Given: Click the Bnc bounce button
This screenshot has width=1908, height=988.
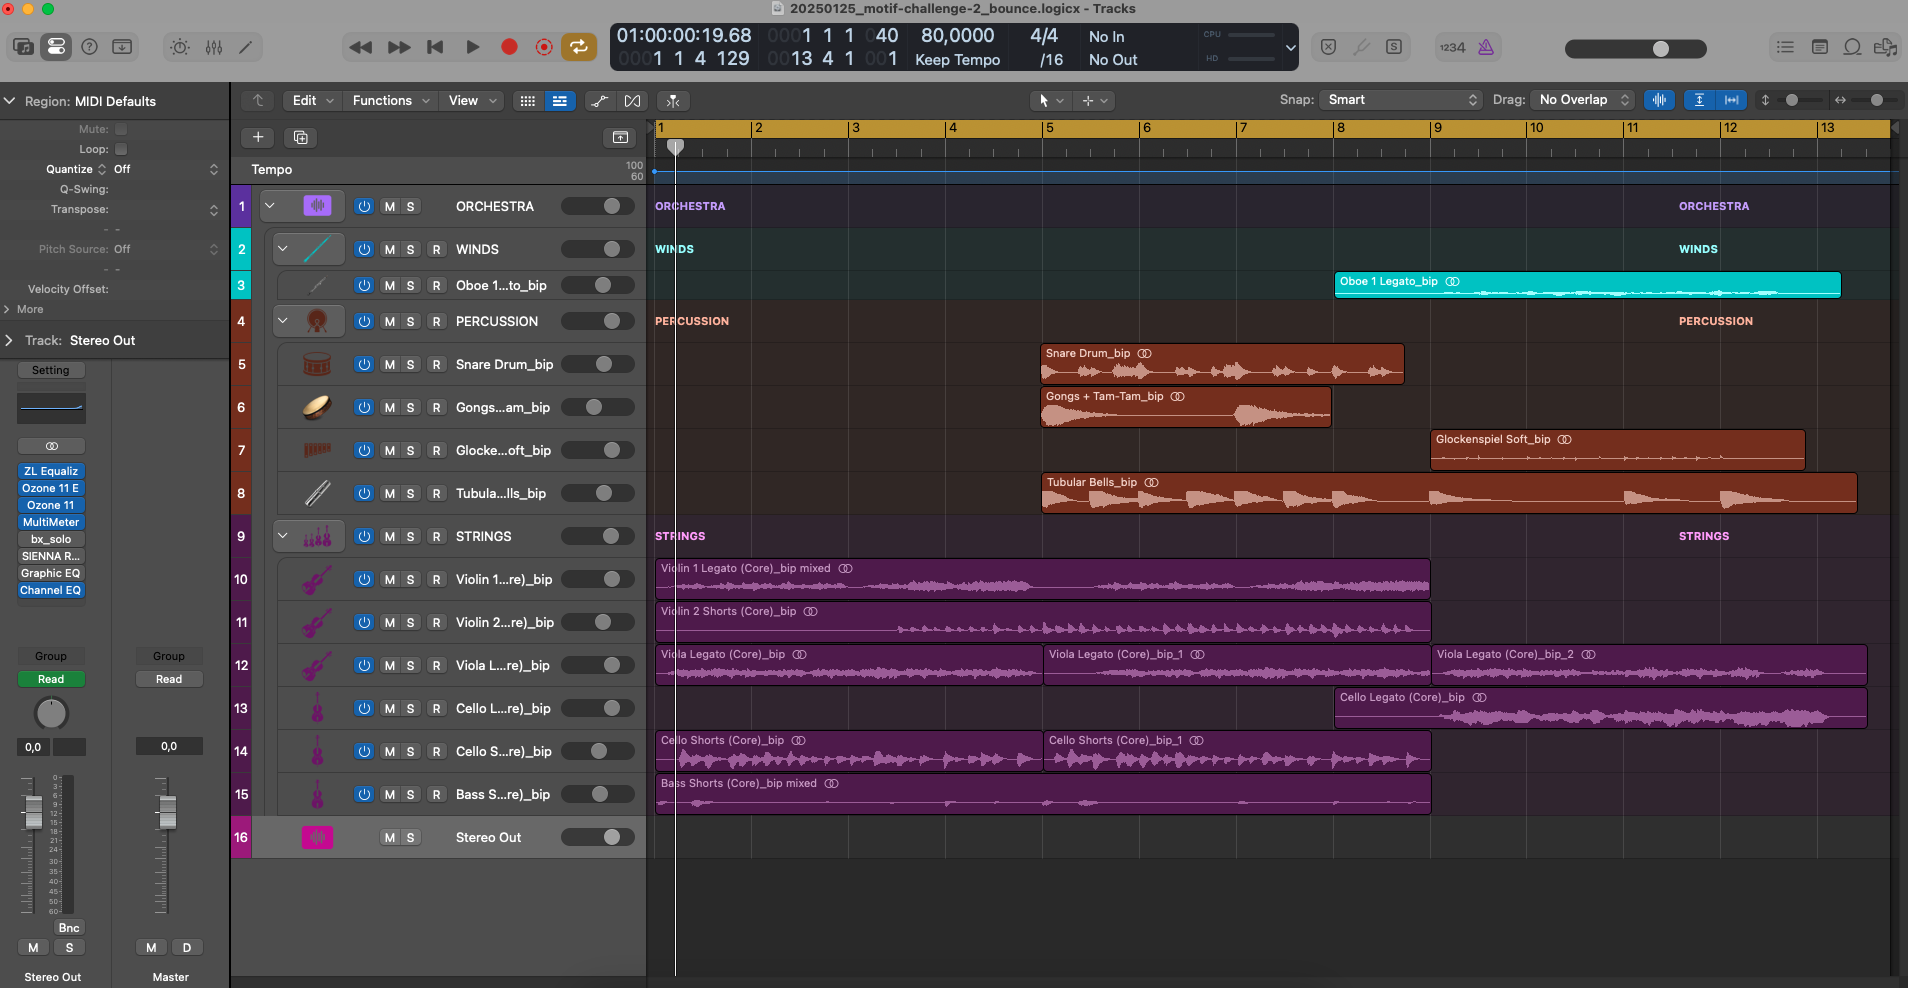Looking at the screenshot, I should point(69,928).
